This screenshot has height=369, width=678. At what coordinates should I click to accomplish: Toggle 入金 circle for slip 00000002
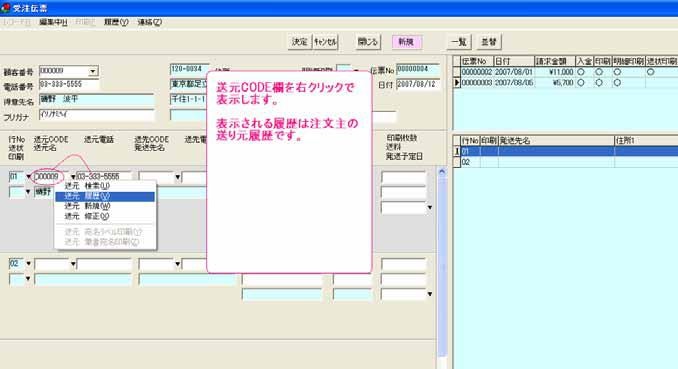click(581, 72)
